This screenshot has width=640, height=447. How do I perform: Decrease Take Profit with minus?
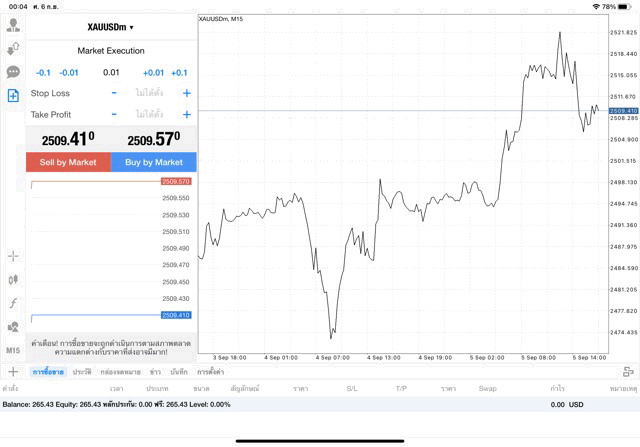[x=114, y=114]
